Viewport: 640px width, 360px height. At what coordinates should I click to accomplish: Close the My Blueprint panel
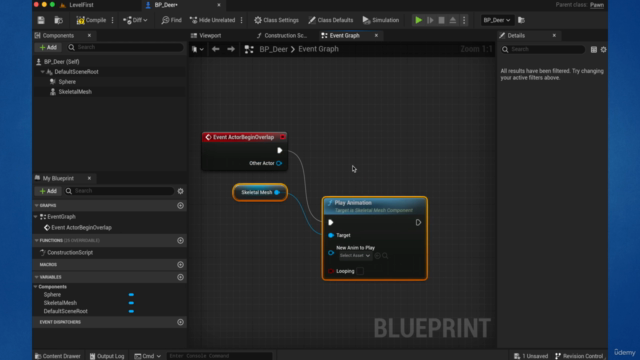click(x=89, y=178)
